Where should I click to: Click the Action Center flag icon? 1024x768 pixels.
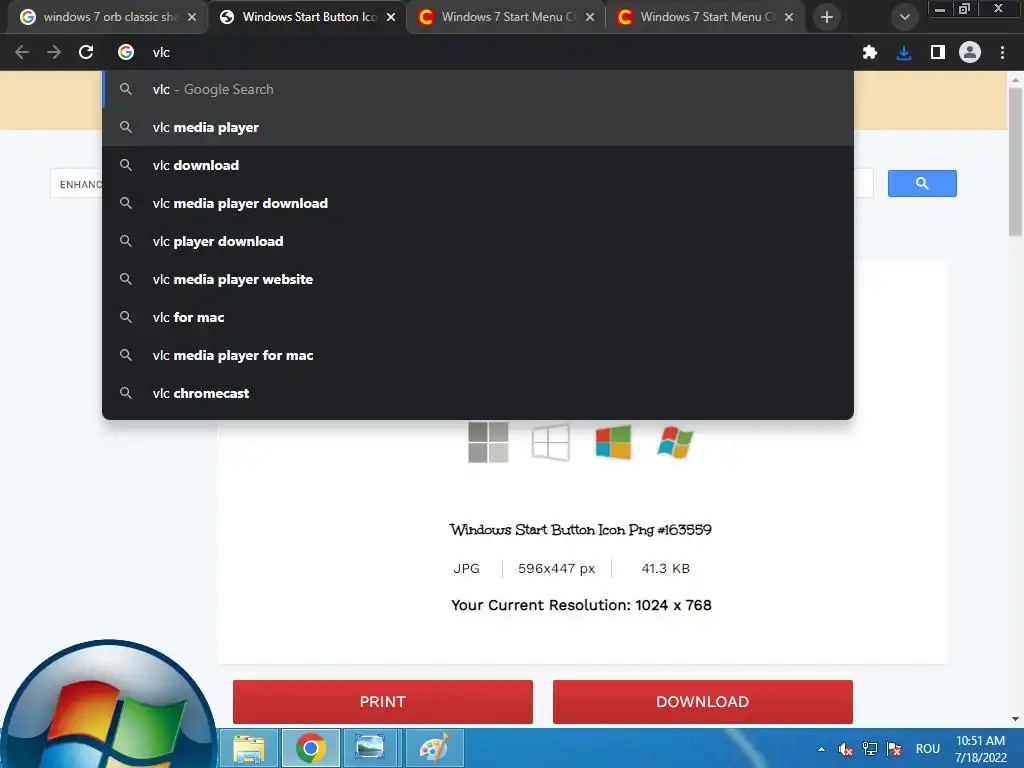[894, 749]
